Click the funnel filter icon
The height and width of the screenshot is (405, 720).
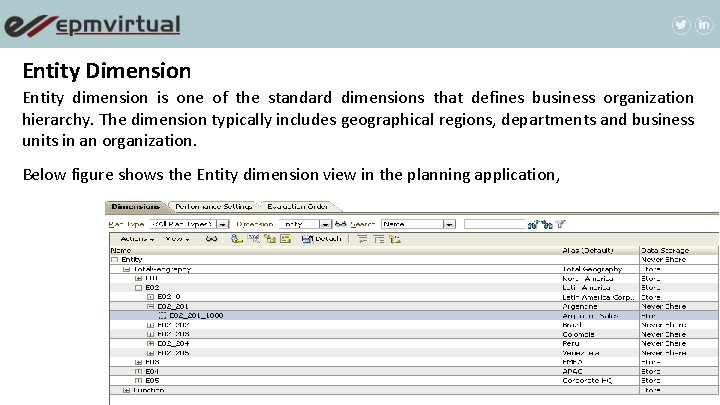560,224
